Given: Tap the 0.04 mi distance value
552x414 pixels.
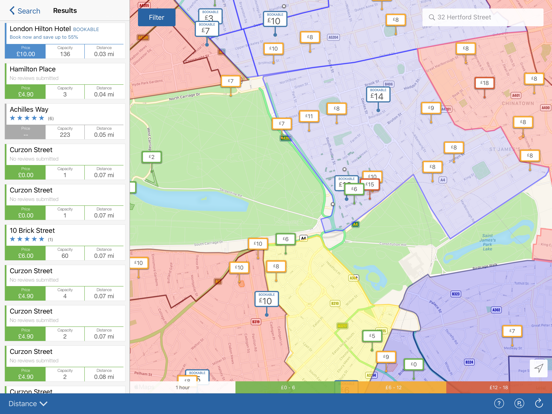Looking at the screenshot, I should point(104,95).
